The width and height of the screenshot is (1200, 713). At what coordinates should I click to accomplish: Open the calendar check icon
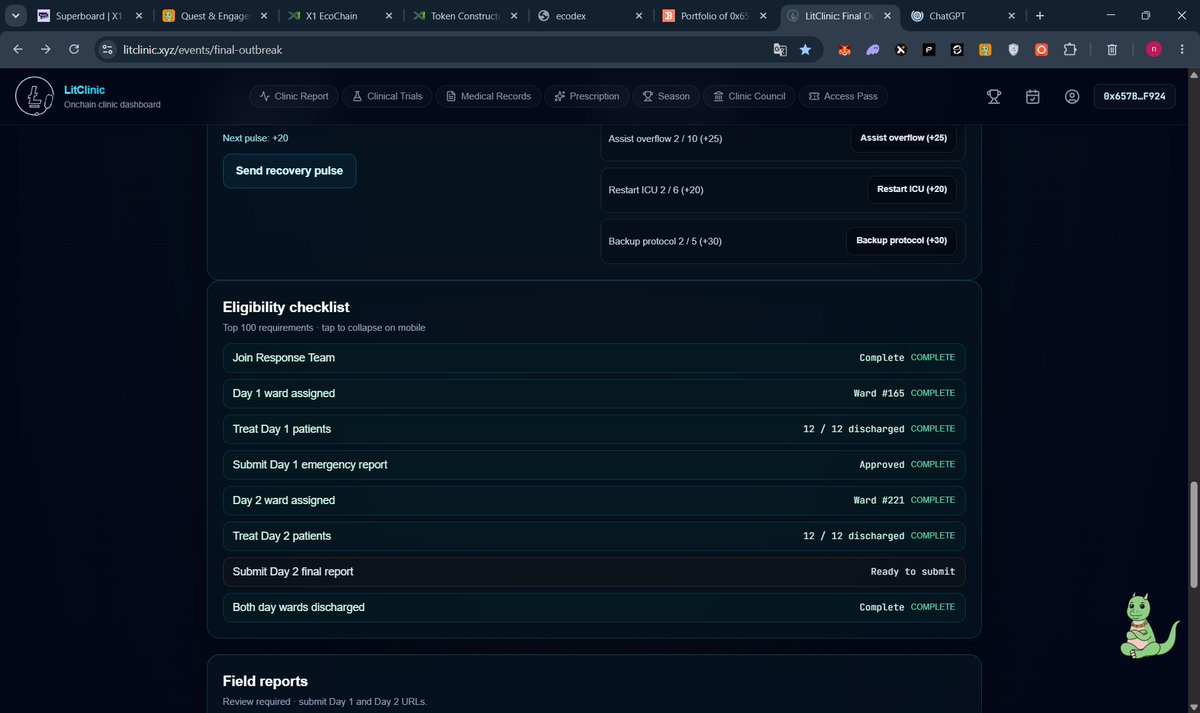[x=1033, y=97]
